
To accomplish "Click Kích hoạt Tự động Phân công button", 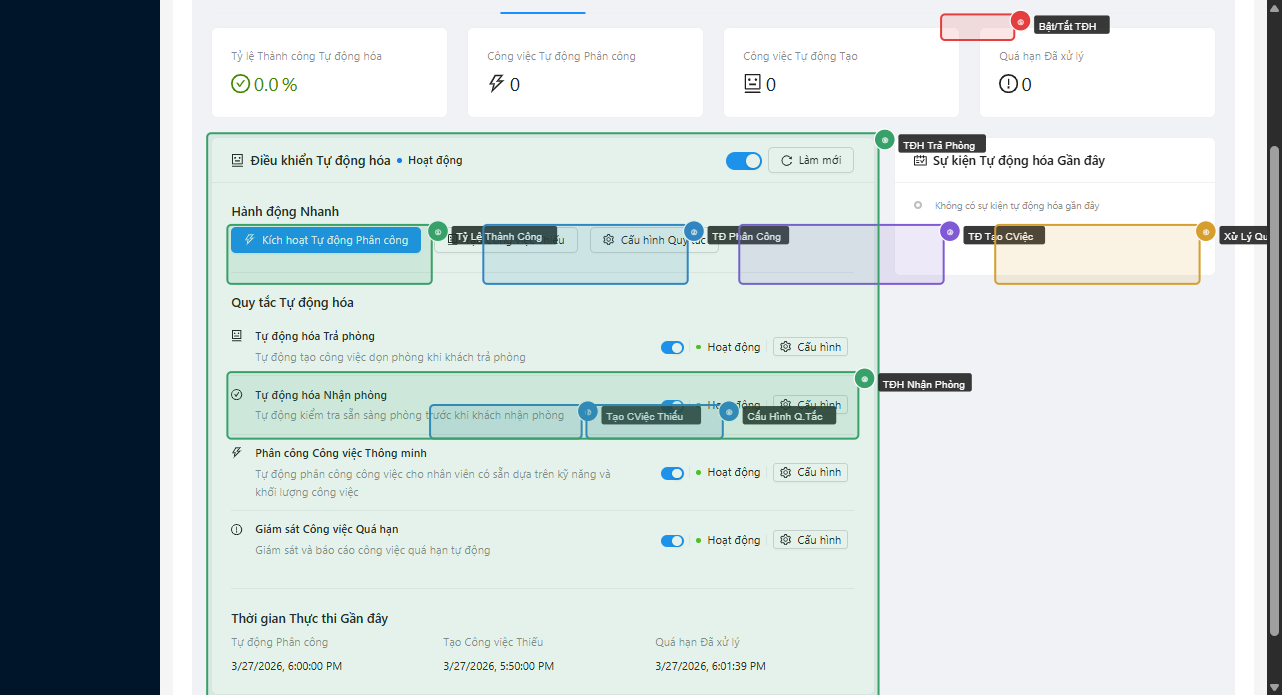I will (x=326, y=240).
